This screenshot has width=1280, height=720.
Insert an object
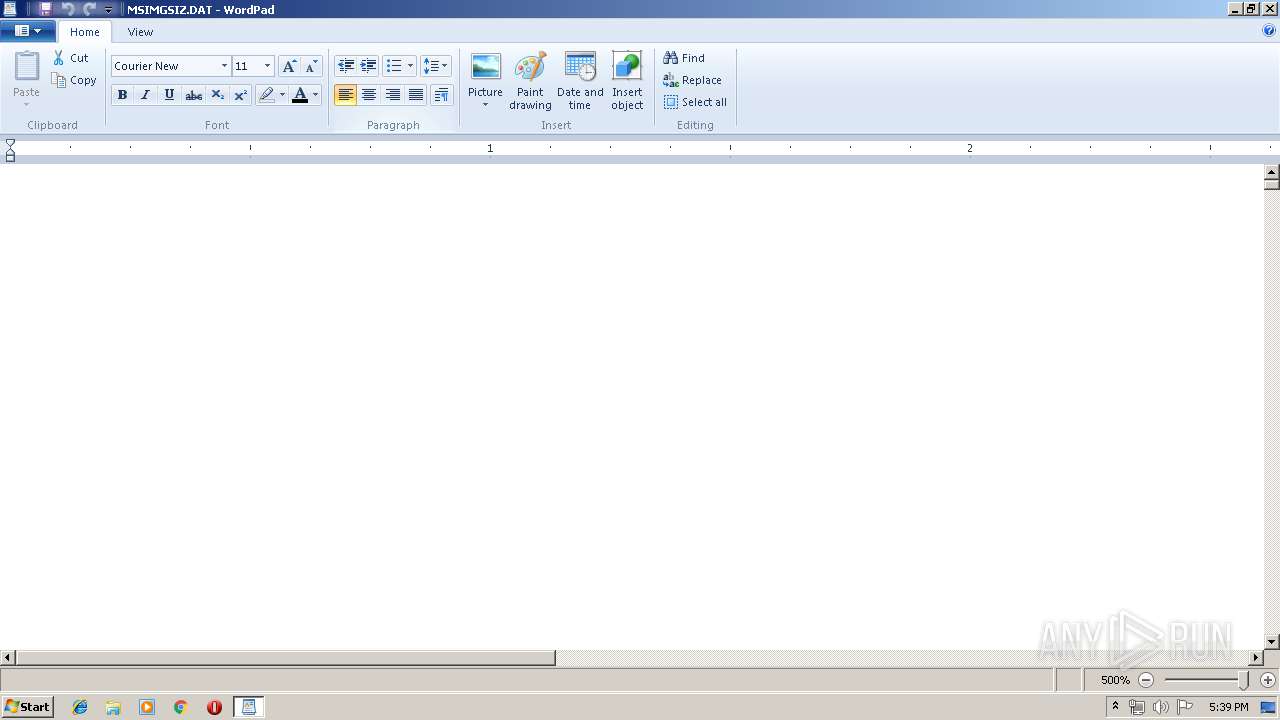point(627,81)
